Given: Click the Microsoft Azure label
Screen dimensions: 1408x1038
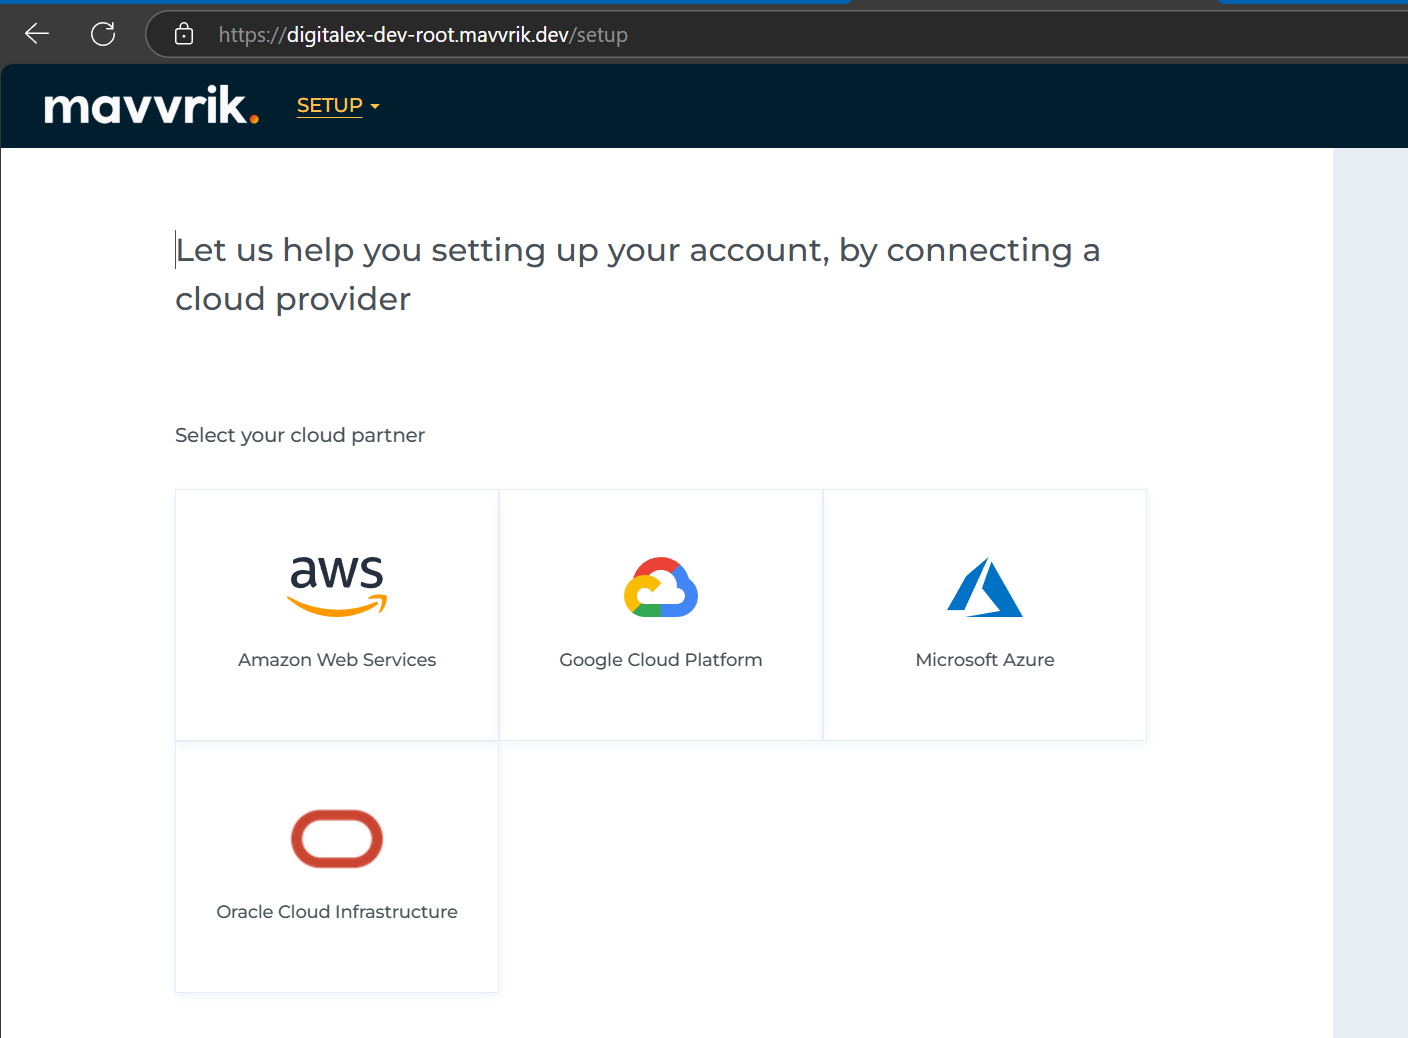Looking at the screenshot, I should tap(985, 660).
